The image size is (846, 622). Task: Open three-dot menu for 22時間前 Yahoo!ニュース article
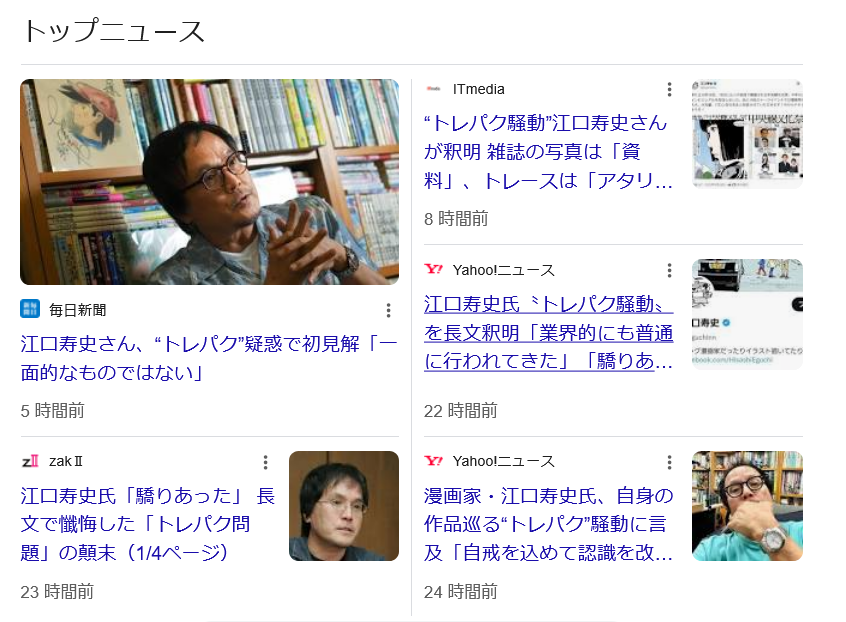pos(669,270)
